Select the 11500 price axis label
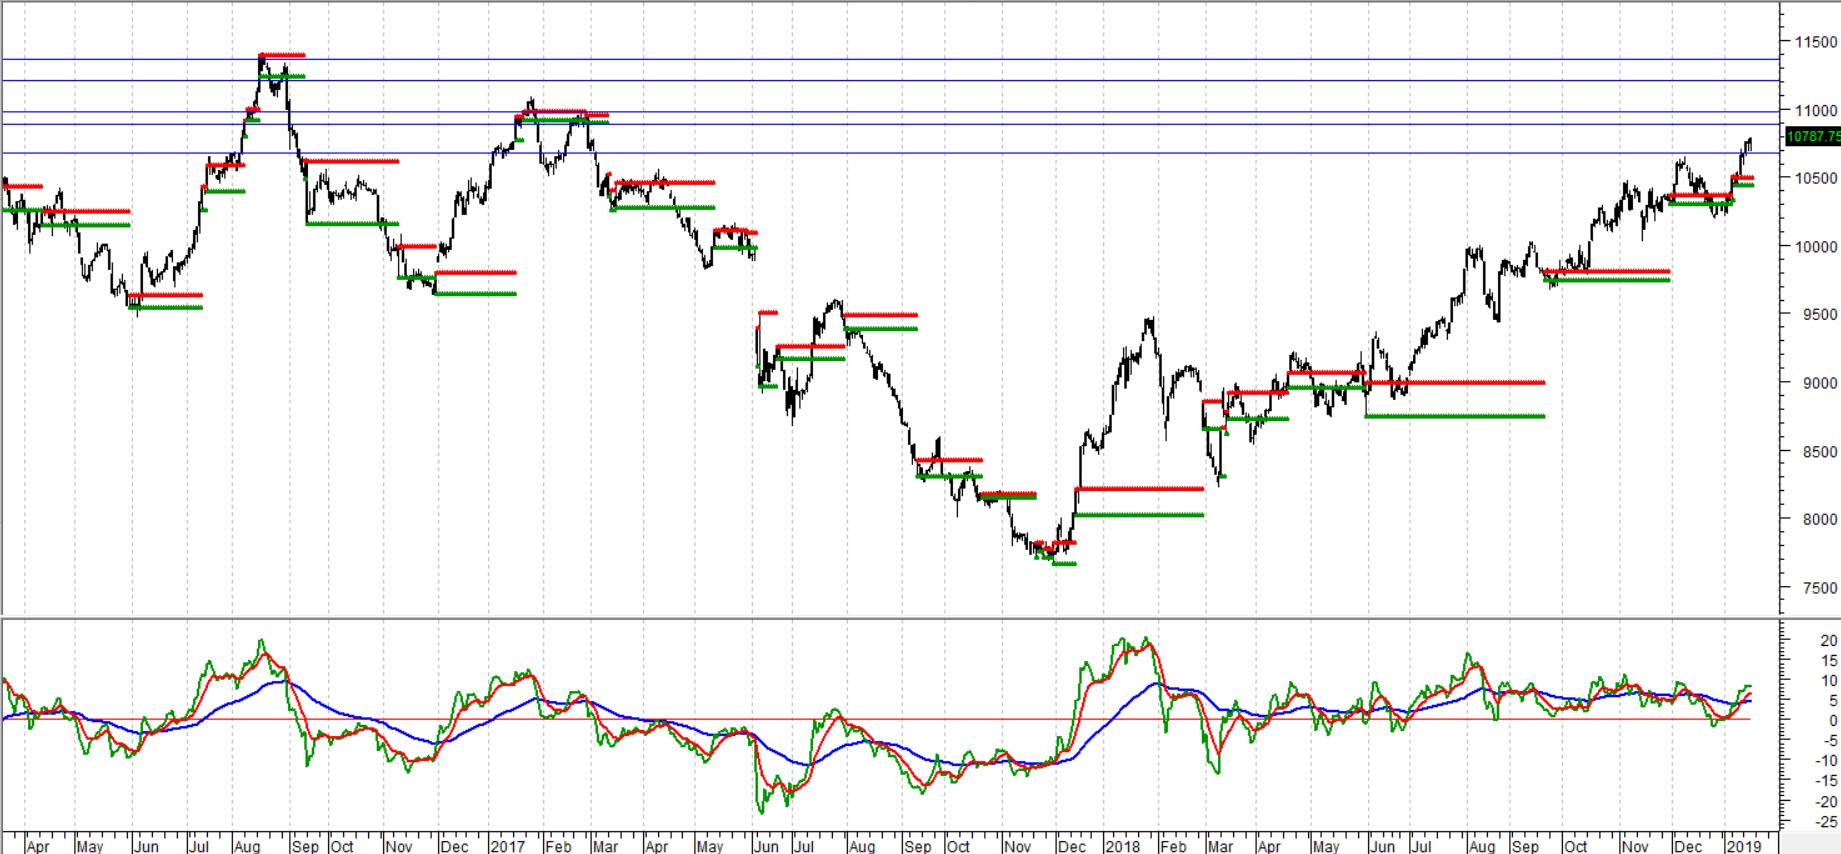This screenshot has height=854, width=1841. [1816, 42]
